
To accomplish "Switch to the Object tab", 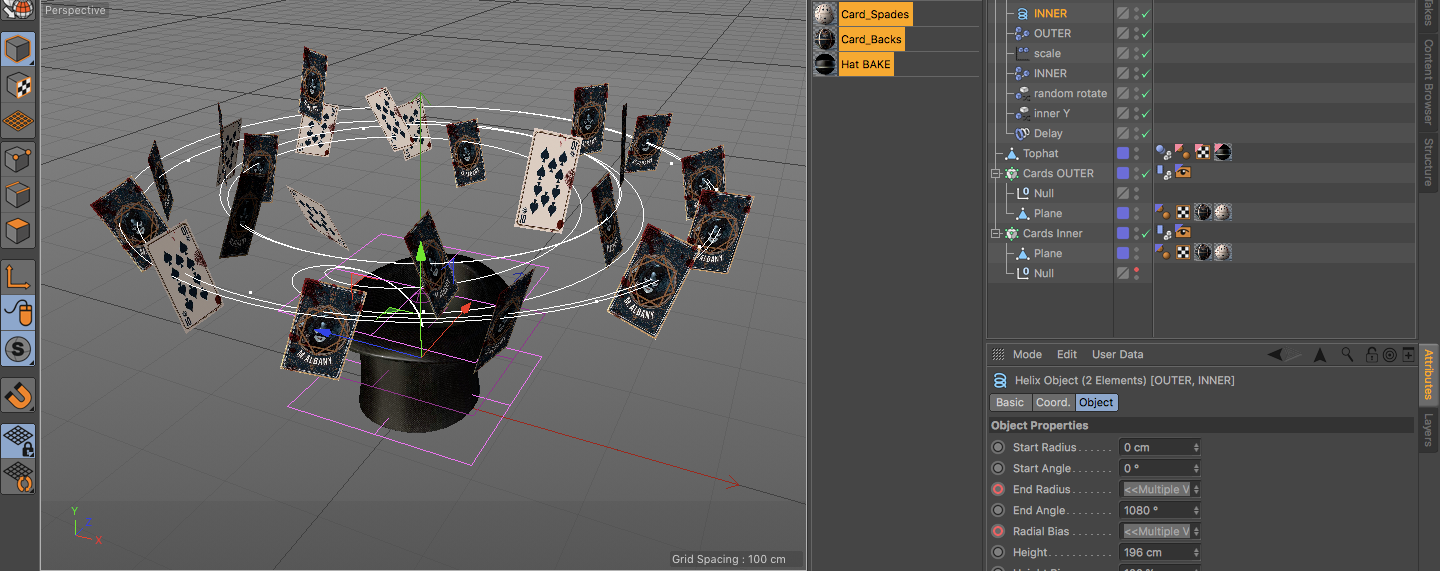I will point(1096,402).
